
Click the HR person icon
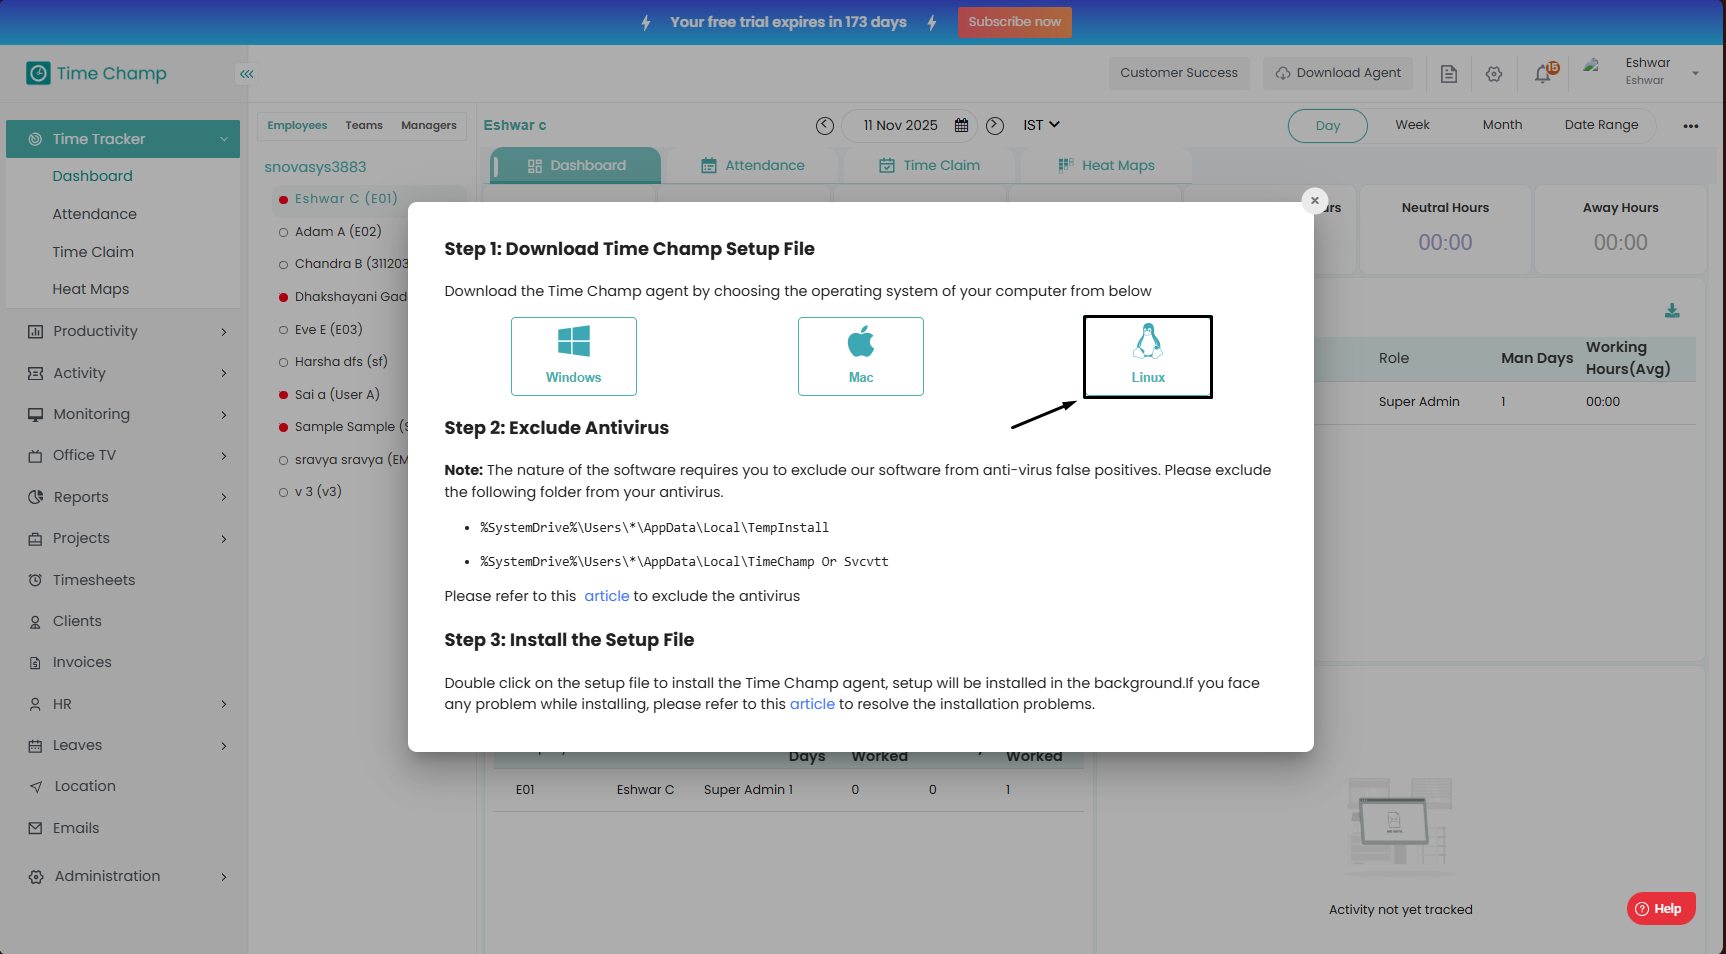36,704
